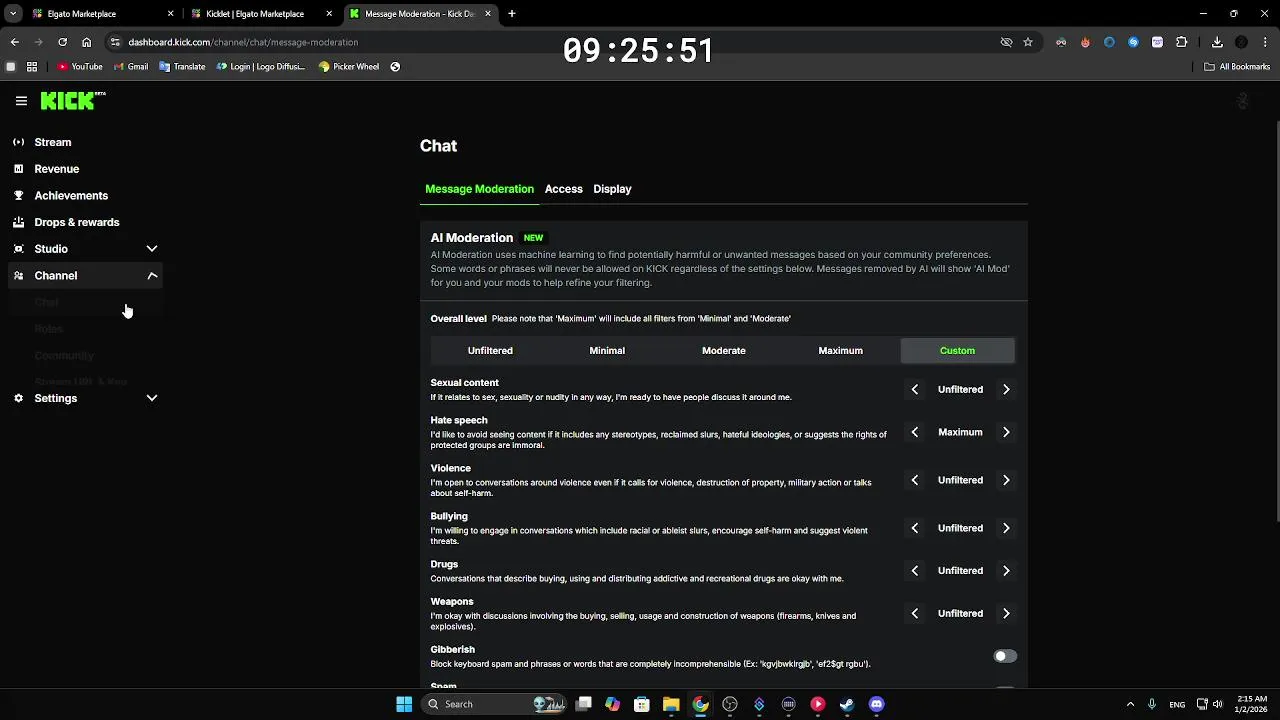Select the Custom overall level
1280x720 pixels.
click(957, 351)
